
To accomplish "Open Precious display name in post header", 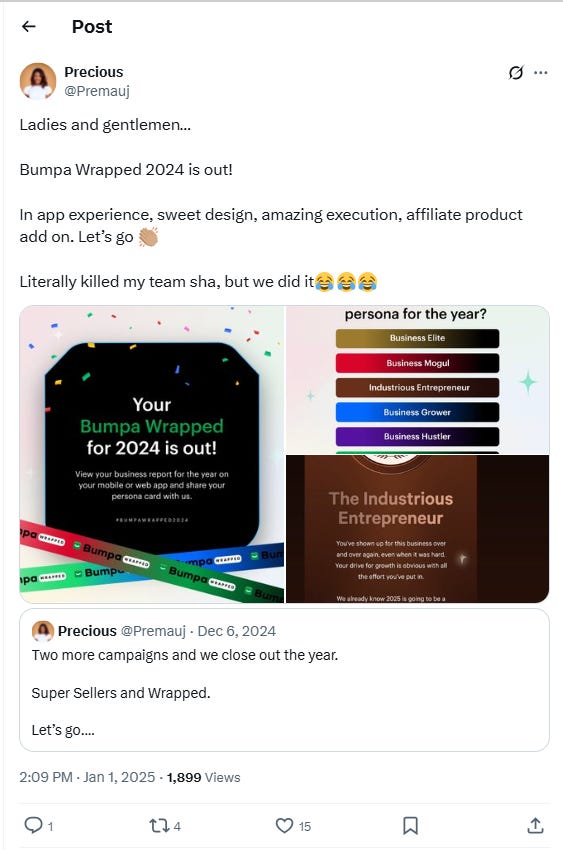I will (94, 72).
